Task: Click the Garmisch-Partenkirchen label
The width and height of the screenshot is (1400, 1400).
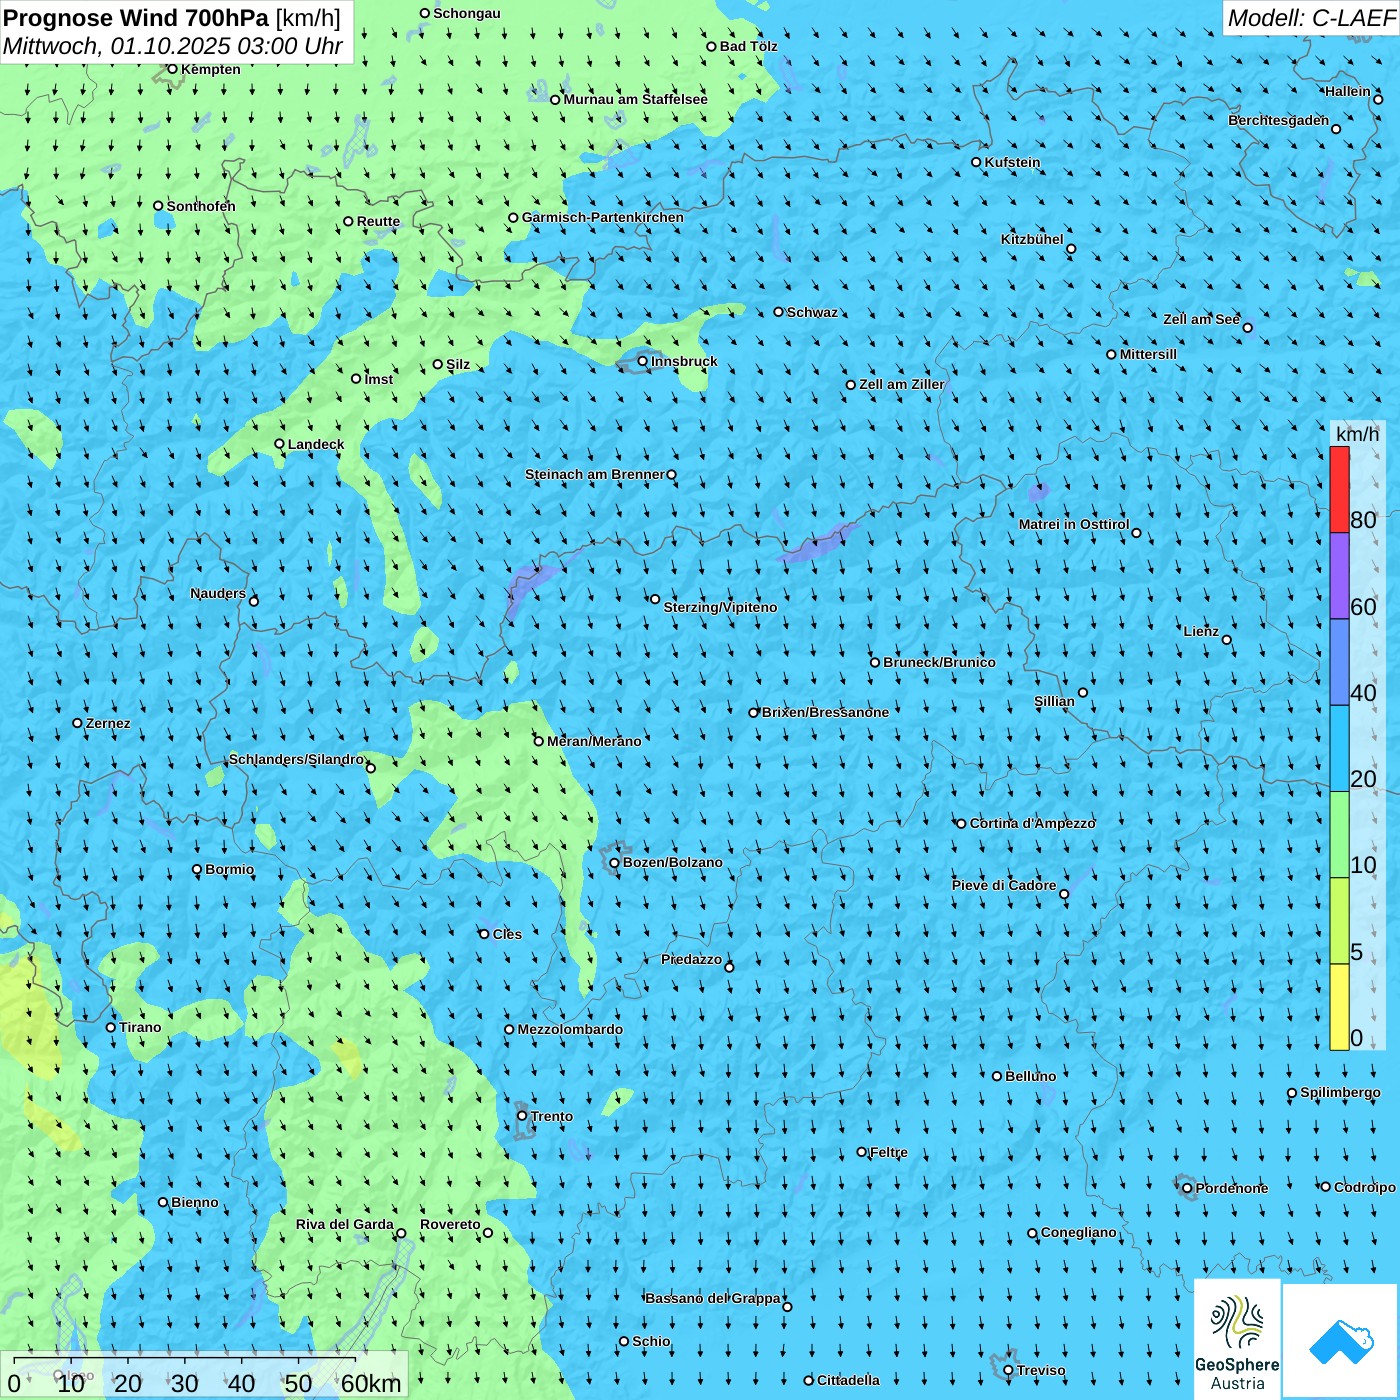Action: coord(603,217)
